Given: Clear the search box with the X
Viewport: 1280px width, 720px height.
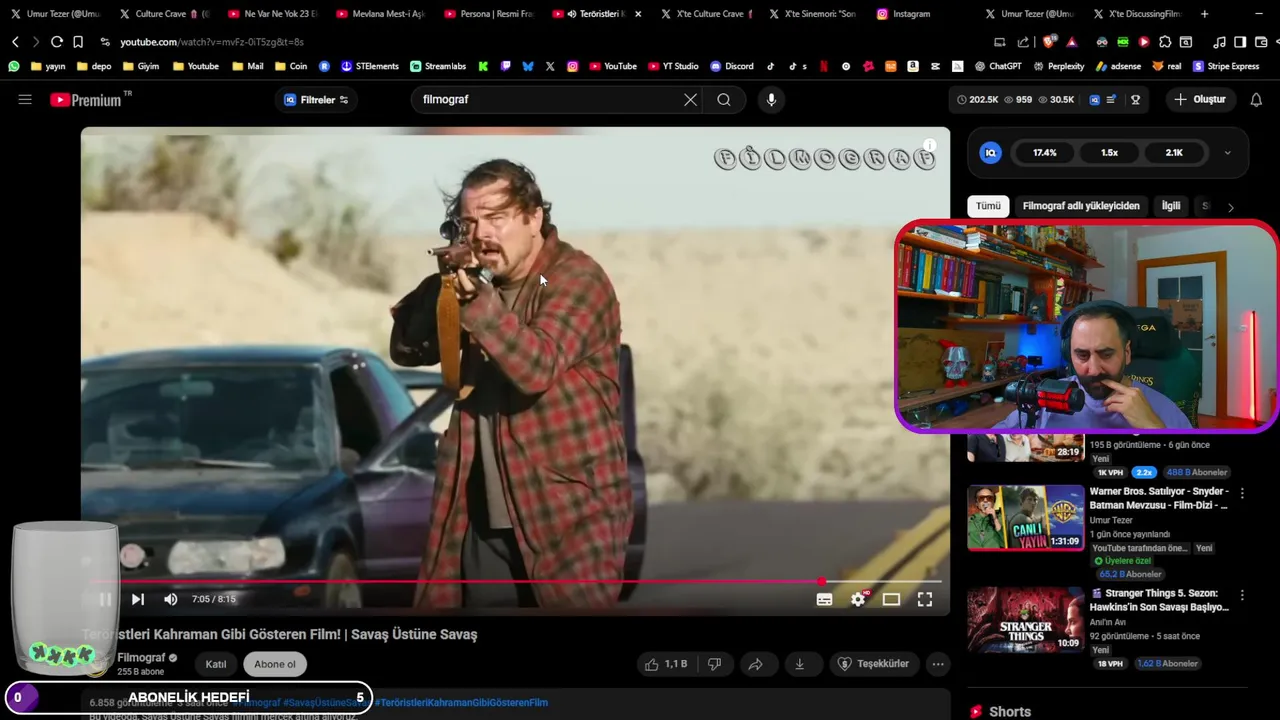Looking at the screenshot, I should [x=690, y=100].
